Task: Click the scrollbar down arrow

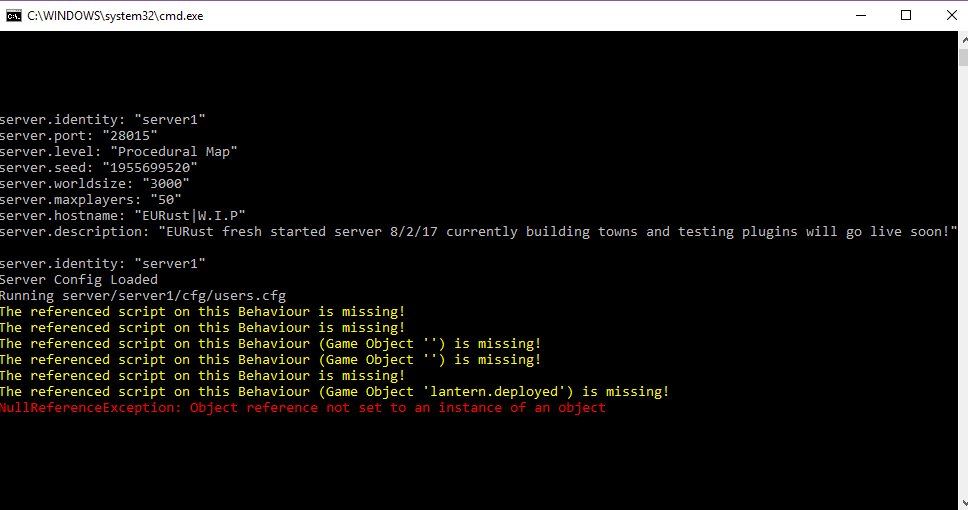Action: tap(964, 503)
